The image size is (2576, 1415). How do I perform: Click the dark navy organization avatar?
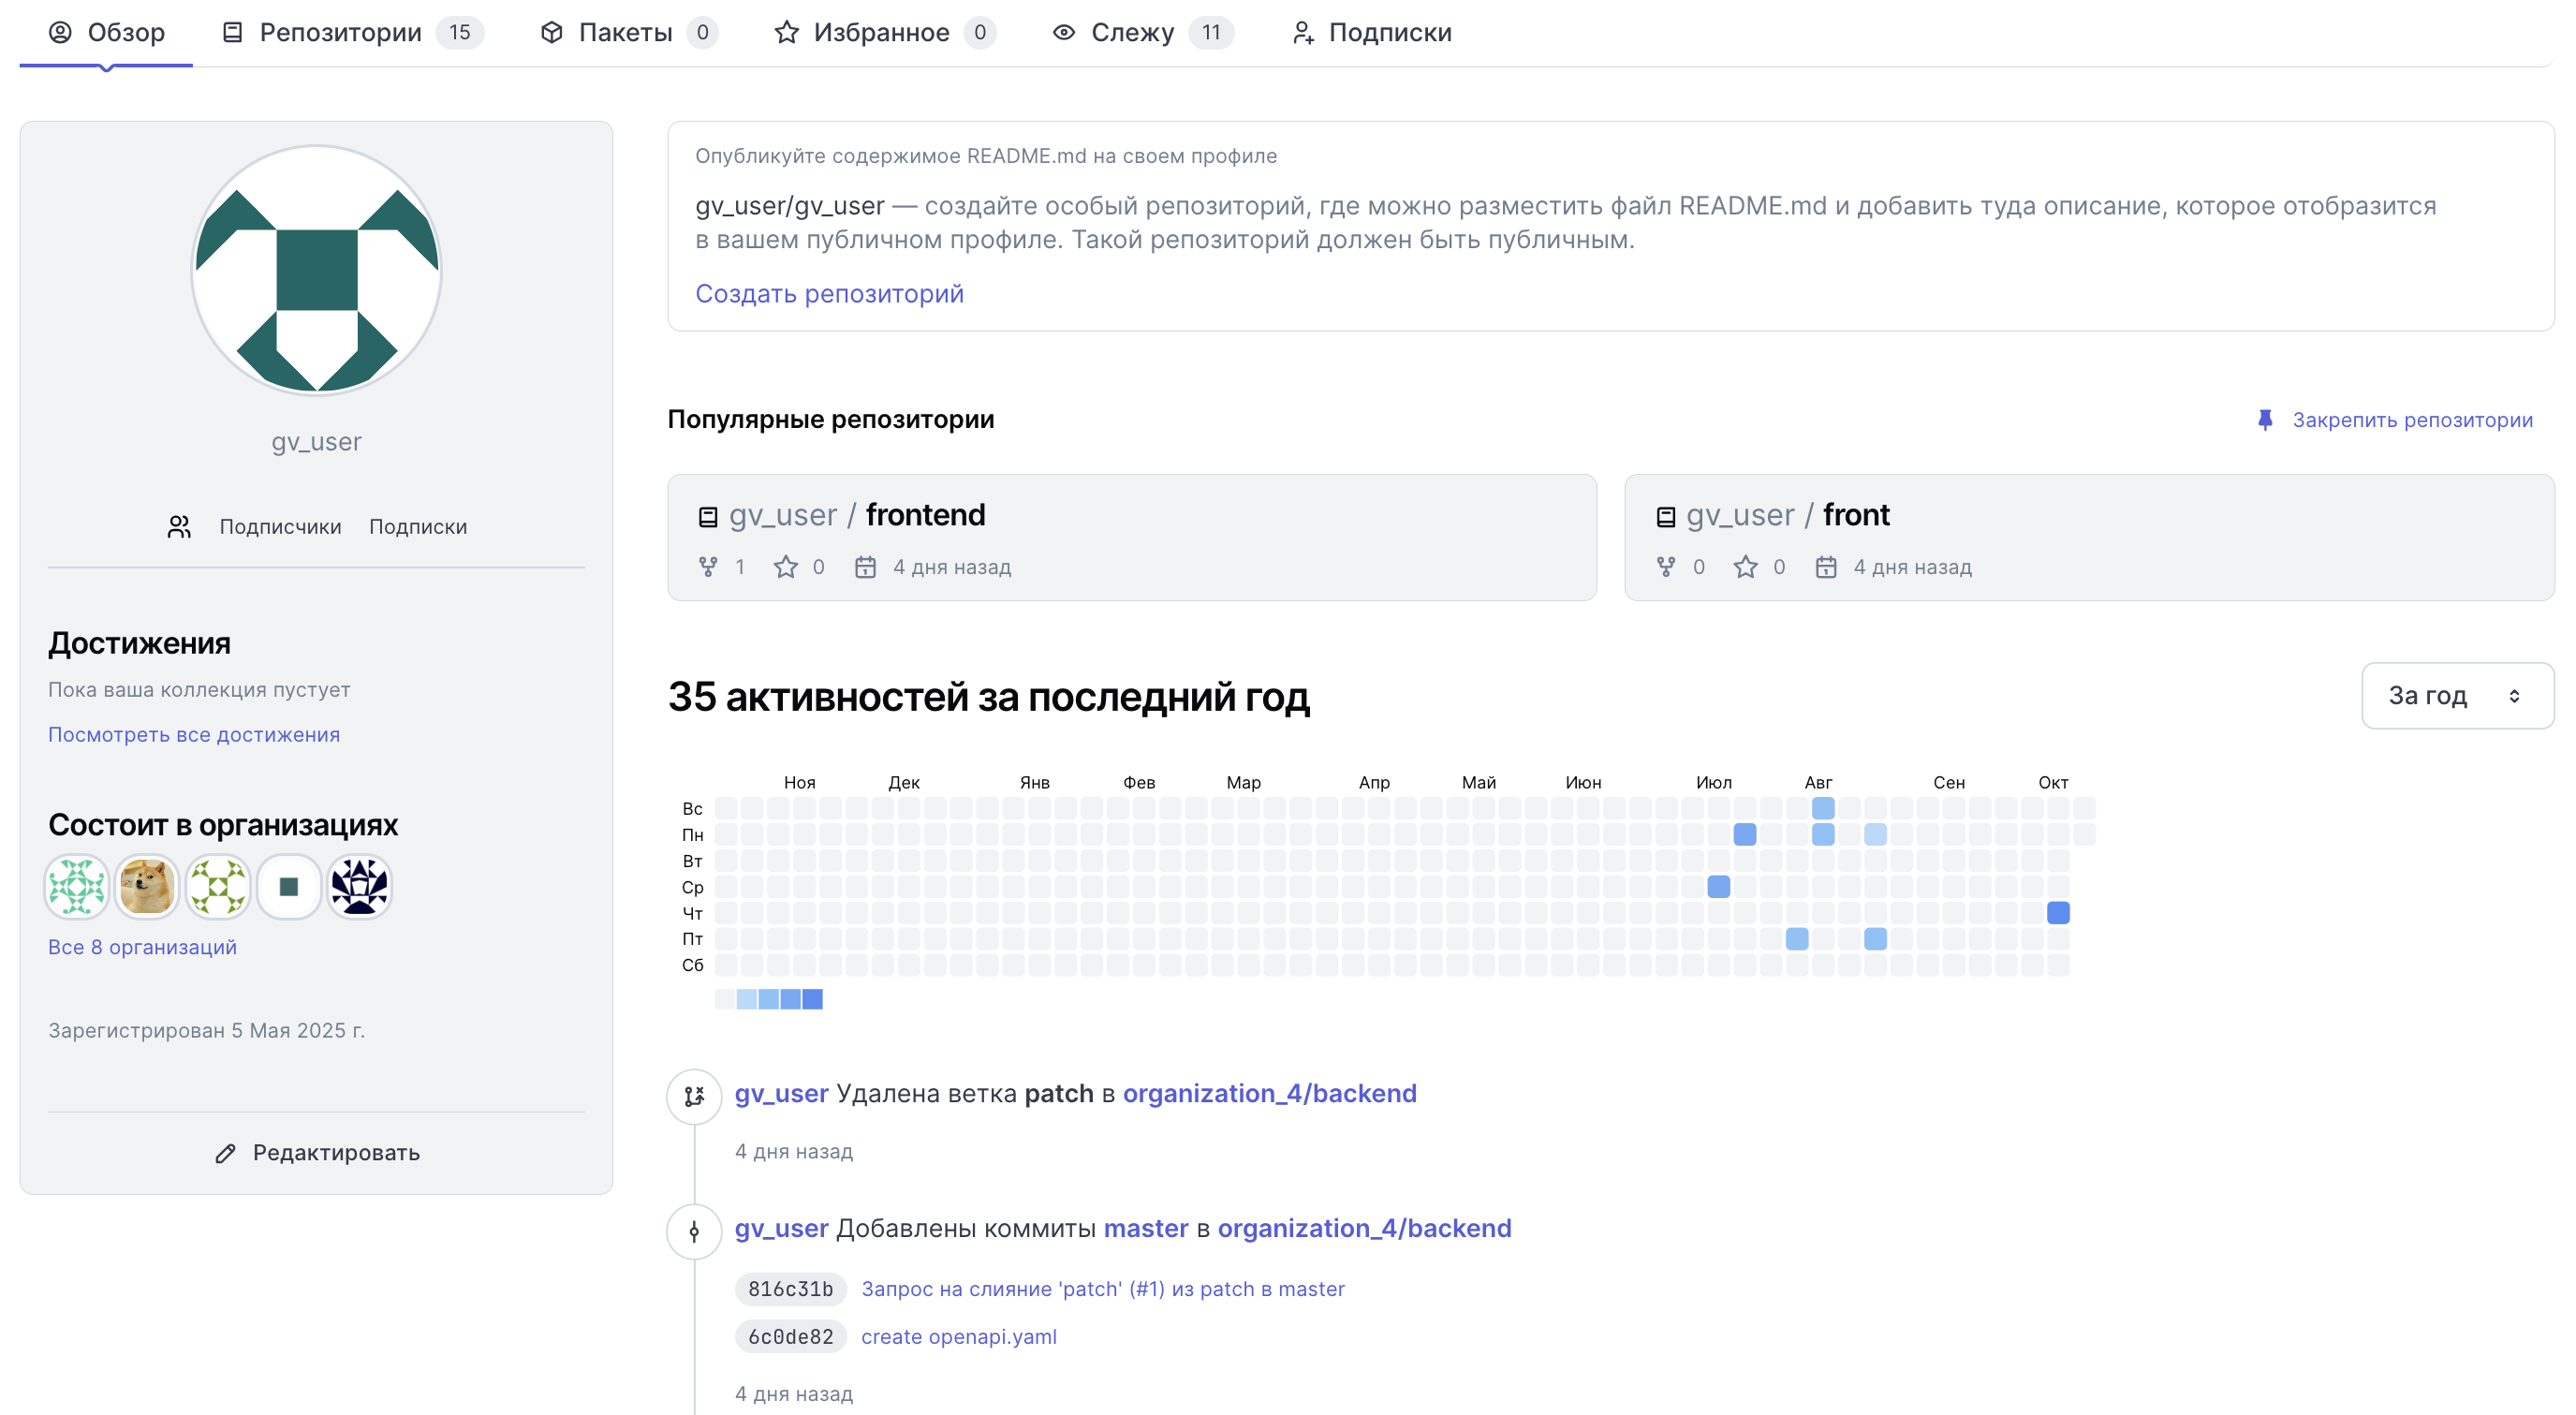359,886
